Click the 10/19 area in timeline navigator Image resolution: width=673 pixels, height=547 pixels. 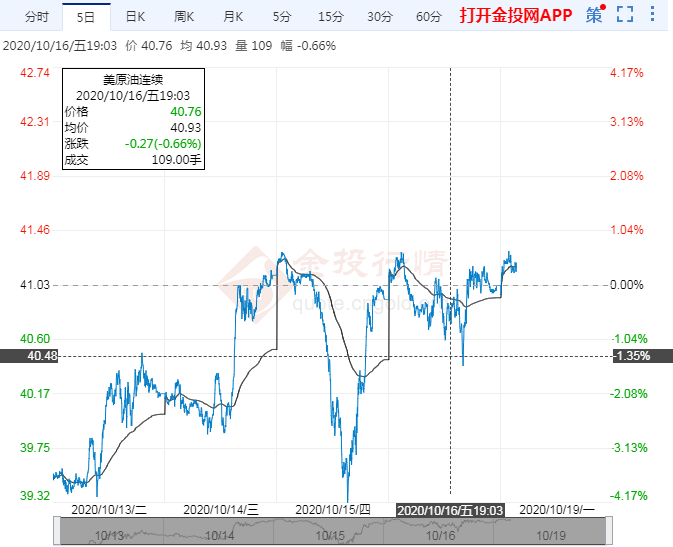tap(541, 535)
